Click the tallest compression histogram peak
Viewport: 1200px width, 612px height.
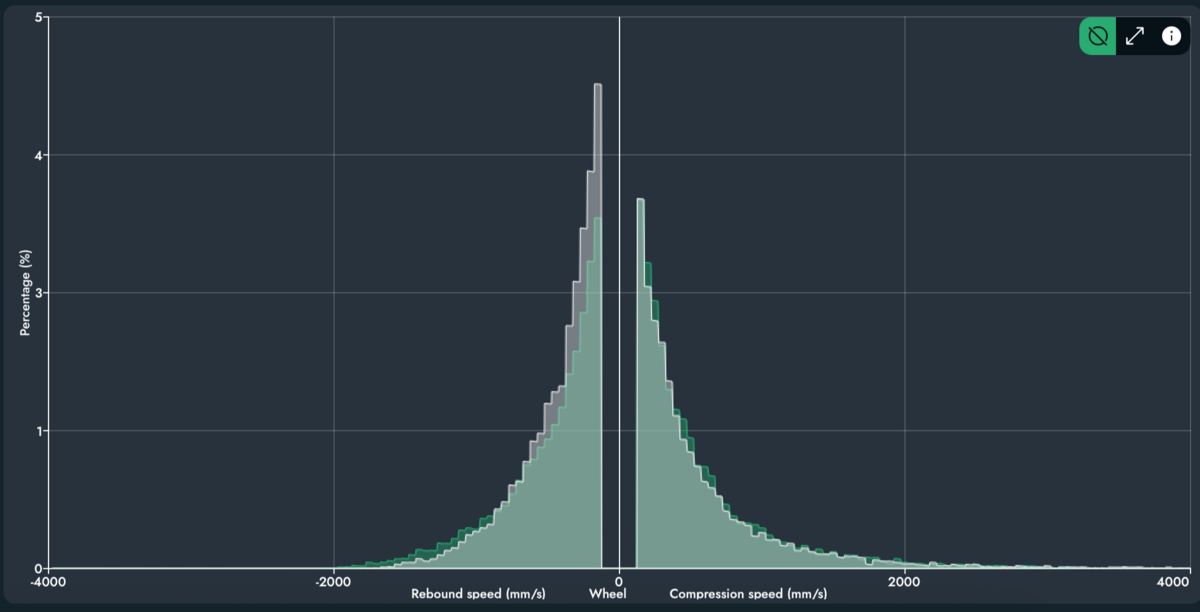640,204
